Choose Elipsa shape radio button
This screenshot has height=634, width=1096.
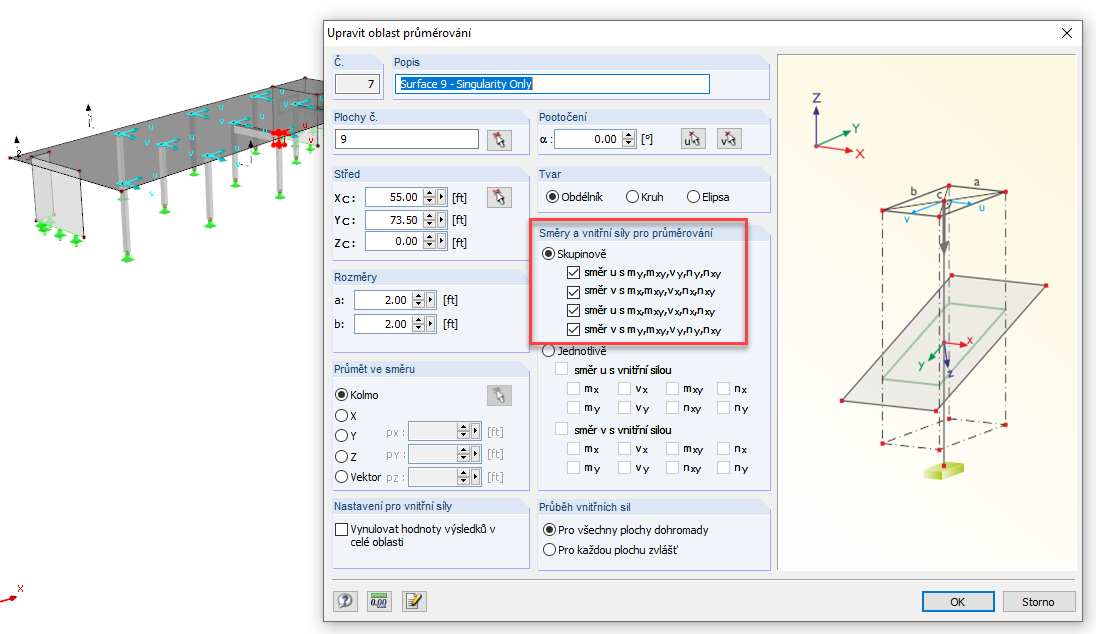coord(693,197)
